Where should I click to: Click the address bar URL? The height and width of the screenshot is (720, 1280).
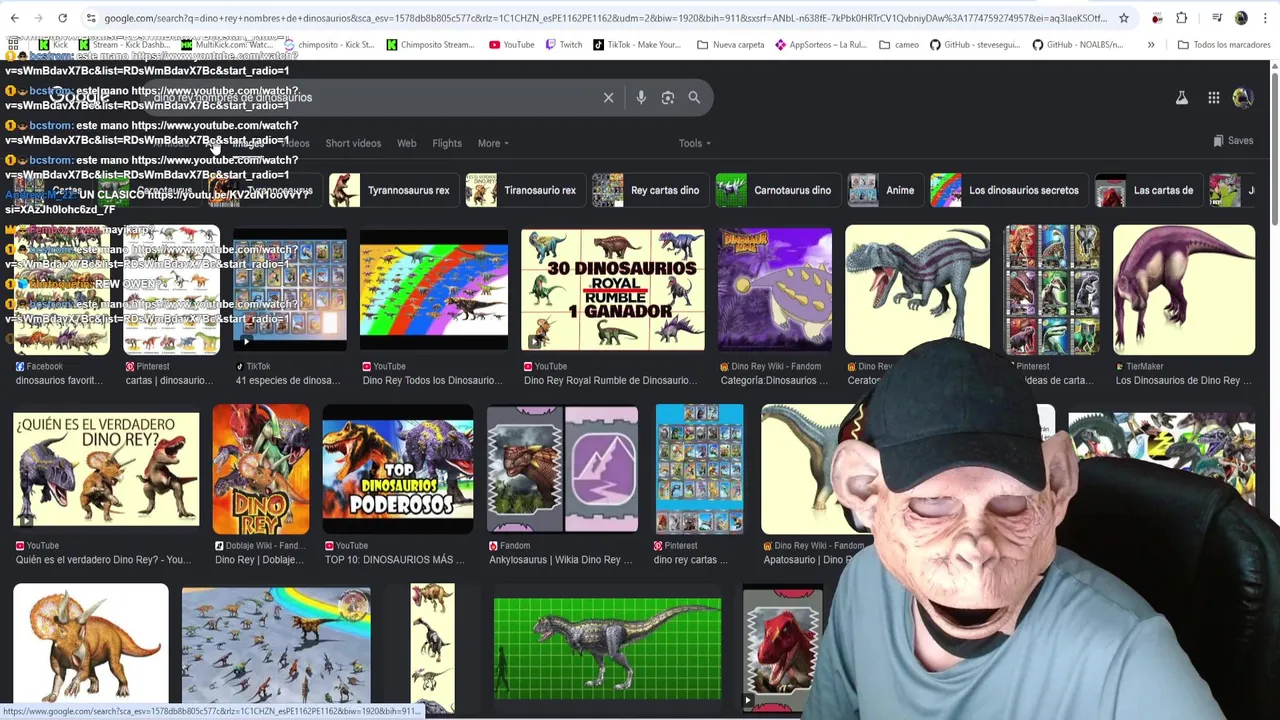point(604,18)
